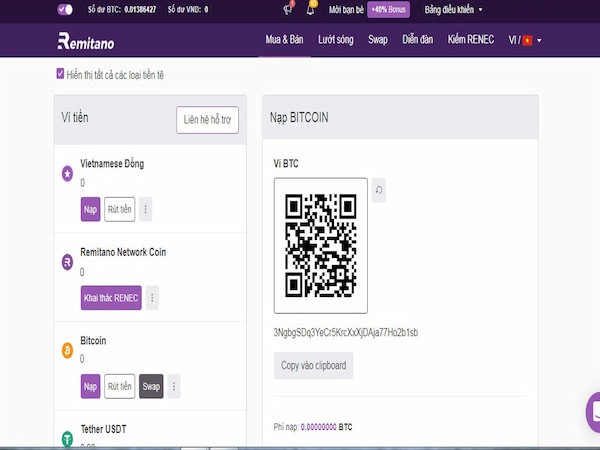Go to Remitano home via logo

(x=86, y=41)
